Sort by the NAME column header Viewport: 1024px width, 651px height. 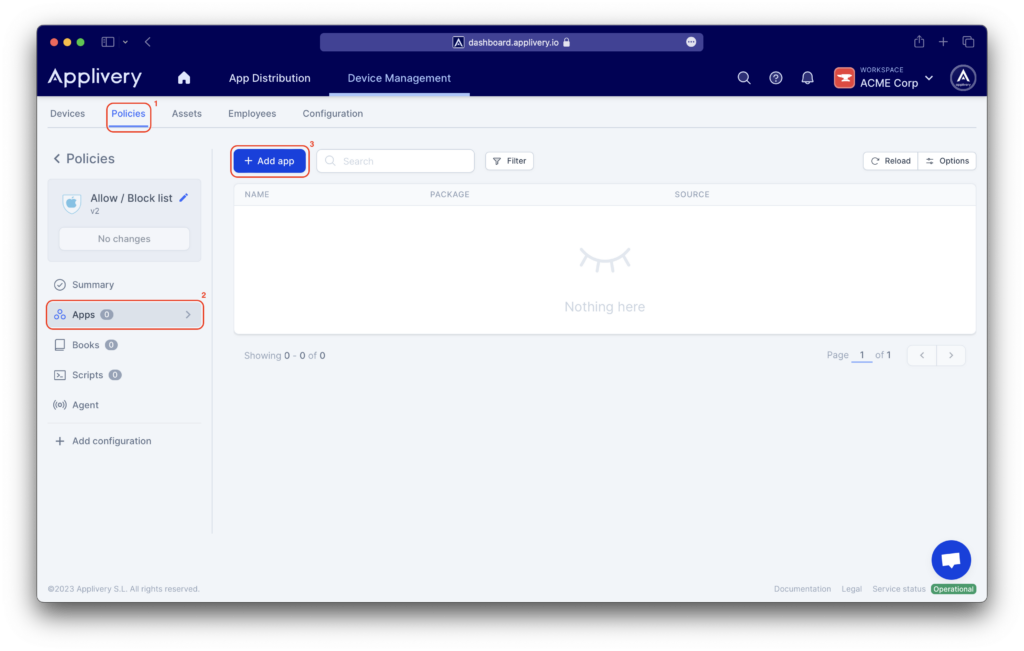point(257,195)
